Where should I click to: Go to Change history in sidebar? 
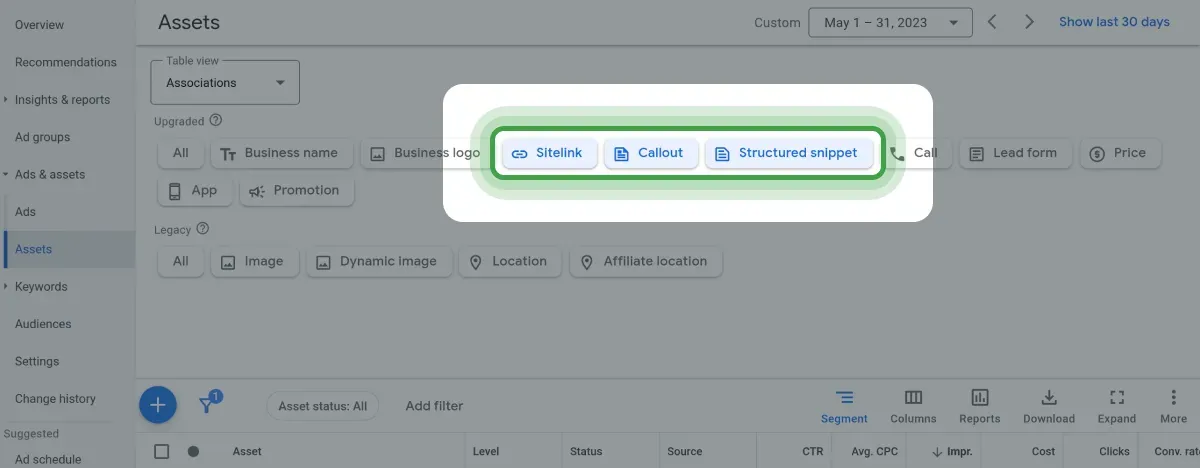[55, 399]
